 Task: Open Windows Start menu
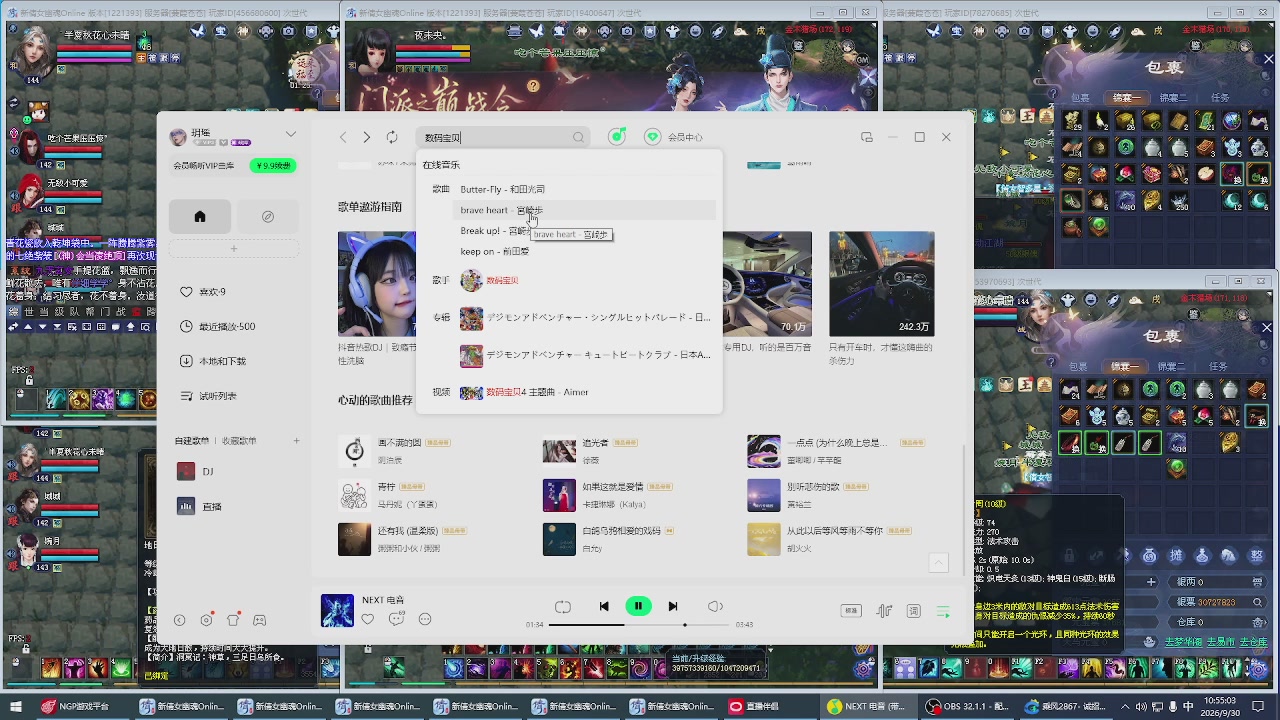[x=17, y=706]
